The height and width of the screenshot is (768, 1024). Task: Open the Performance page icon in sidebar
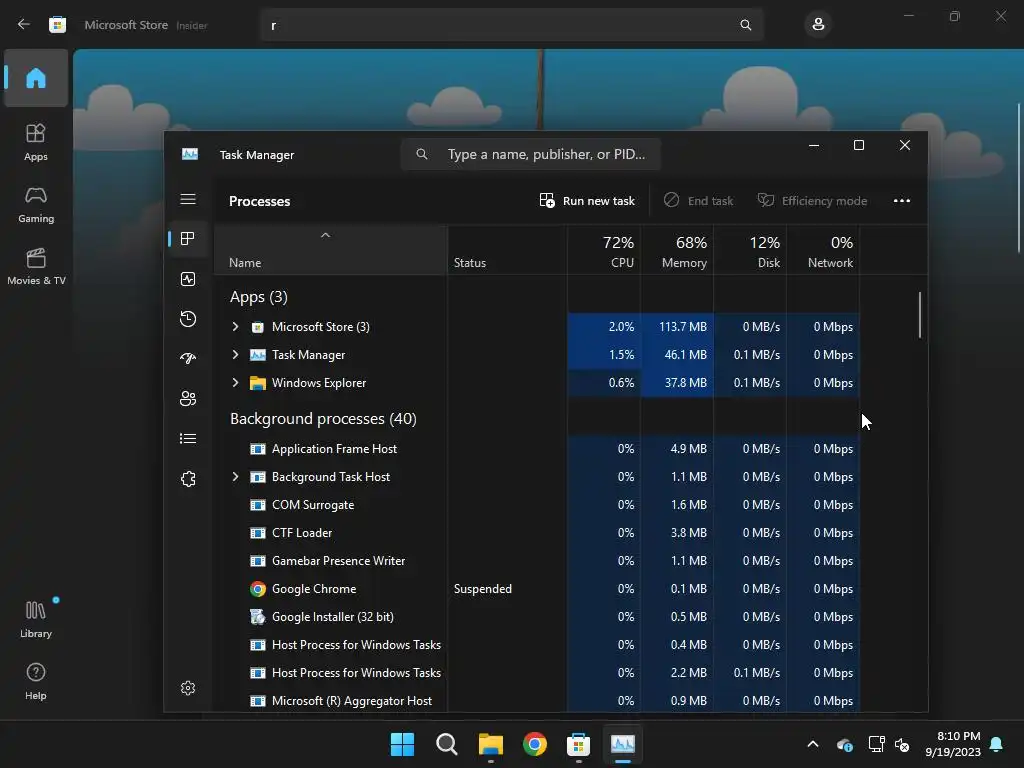(x=187, y=280)
